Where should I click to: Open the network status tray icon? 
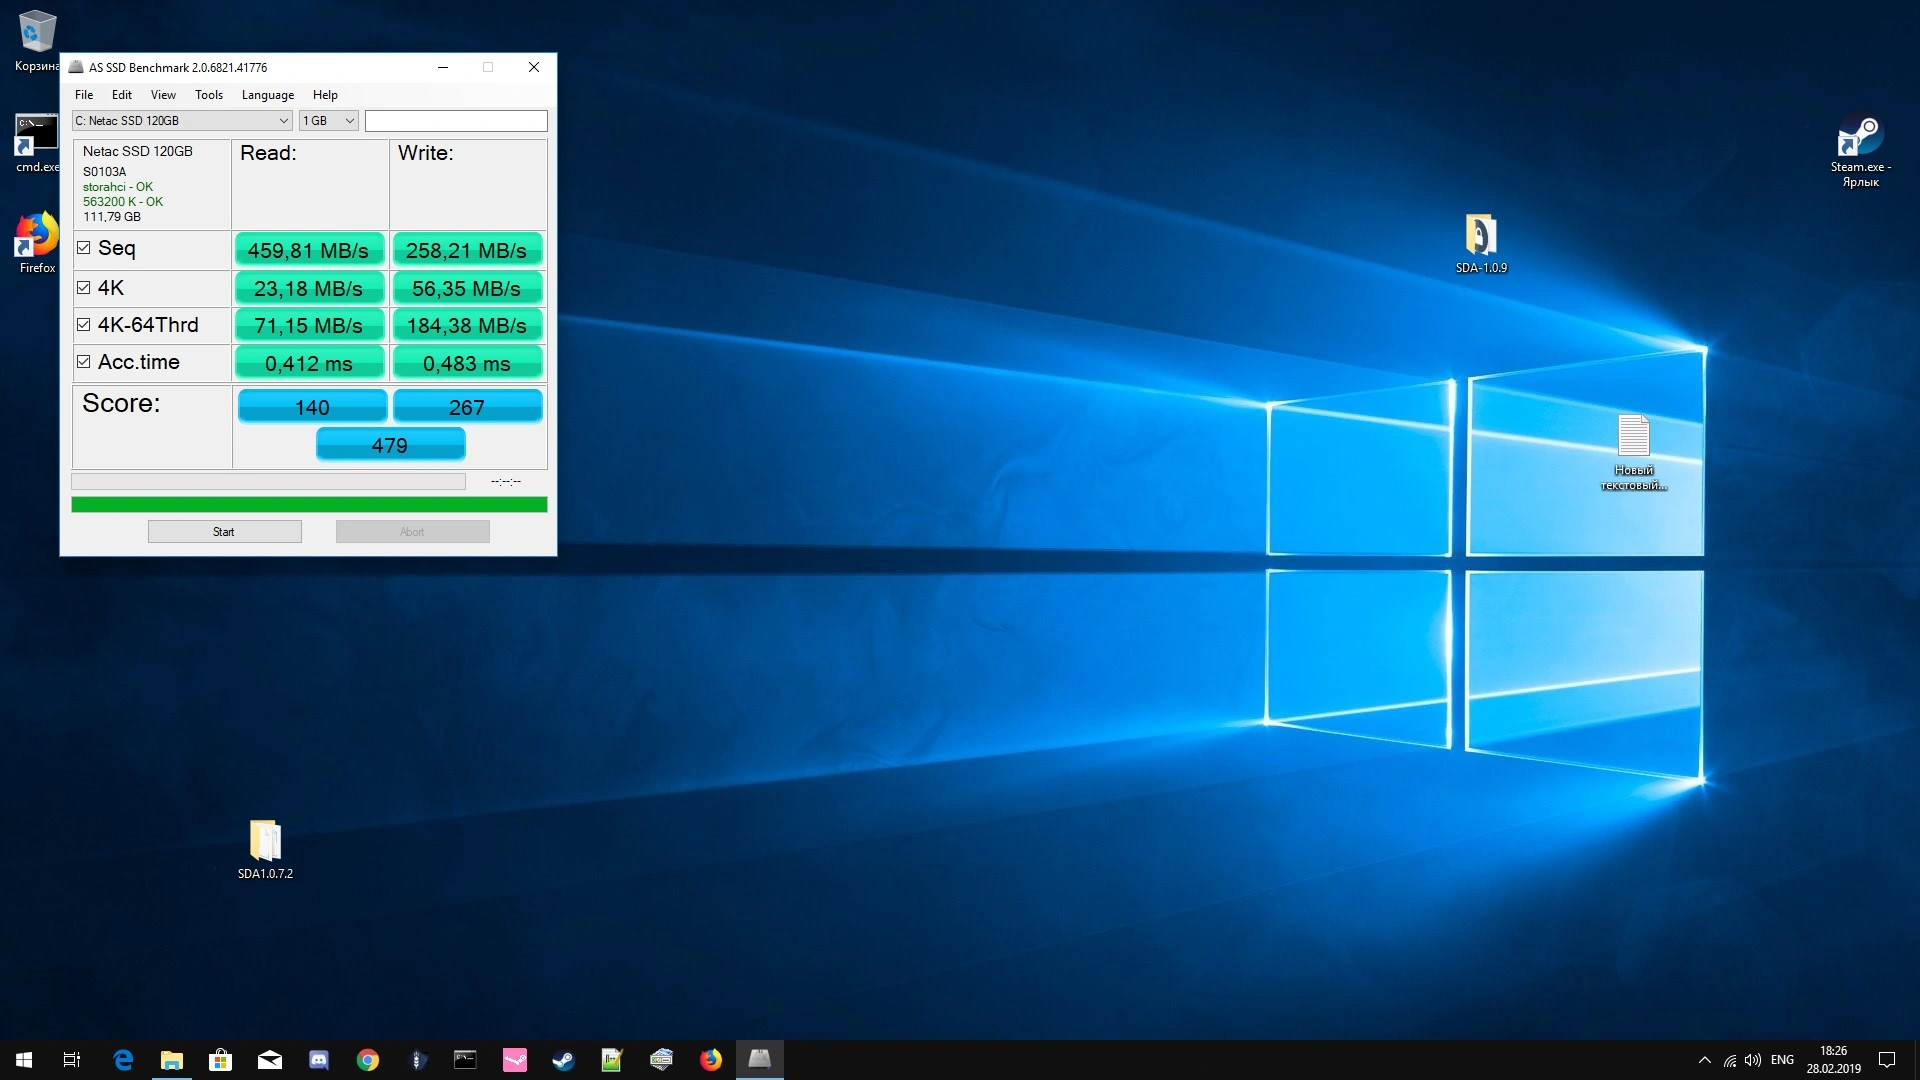(1730, 1060)
